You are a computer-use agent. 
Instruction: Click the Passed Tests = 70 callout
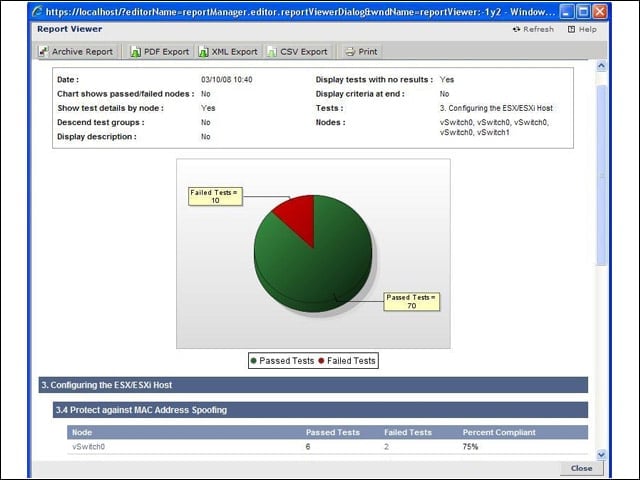click(411, 302)
